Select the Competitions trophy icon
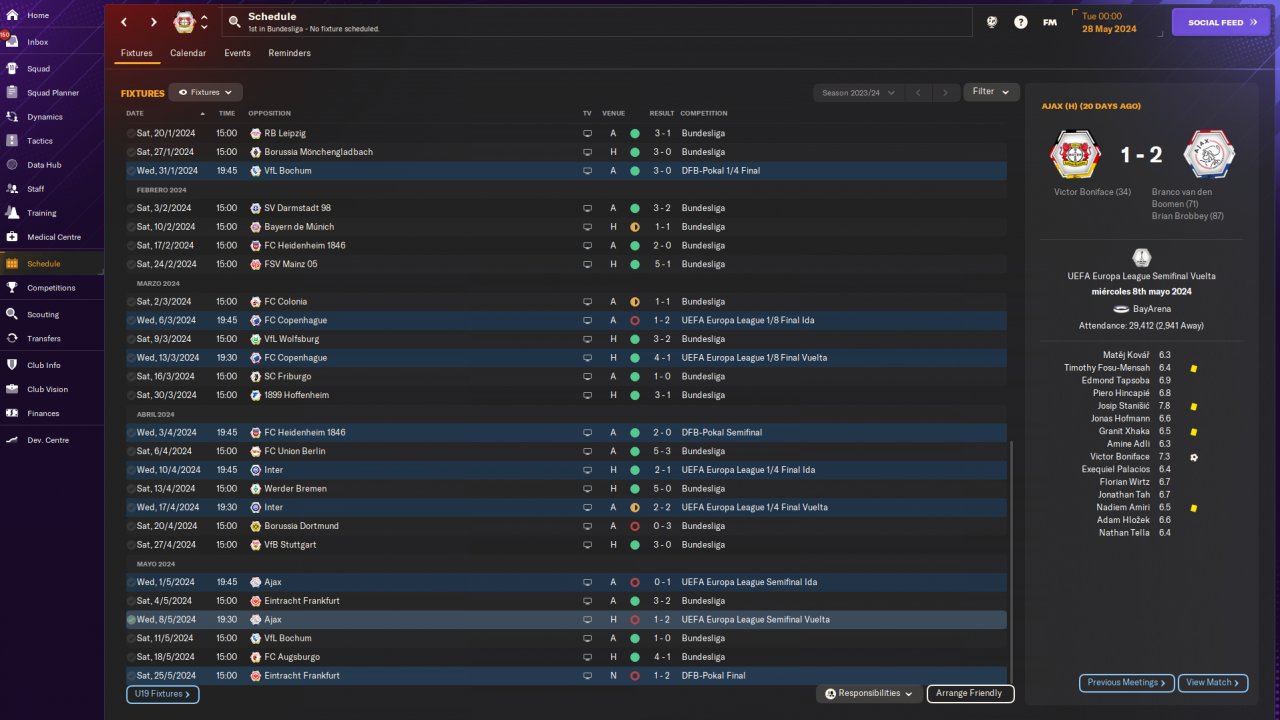 click(12, 288)
